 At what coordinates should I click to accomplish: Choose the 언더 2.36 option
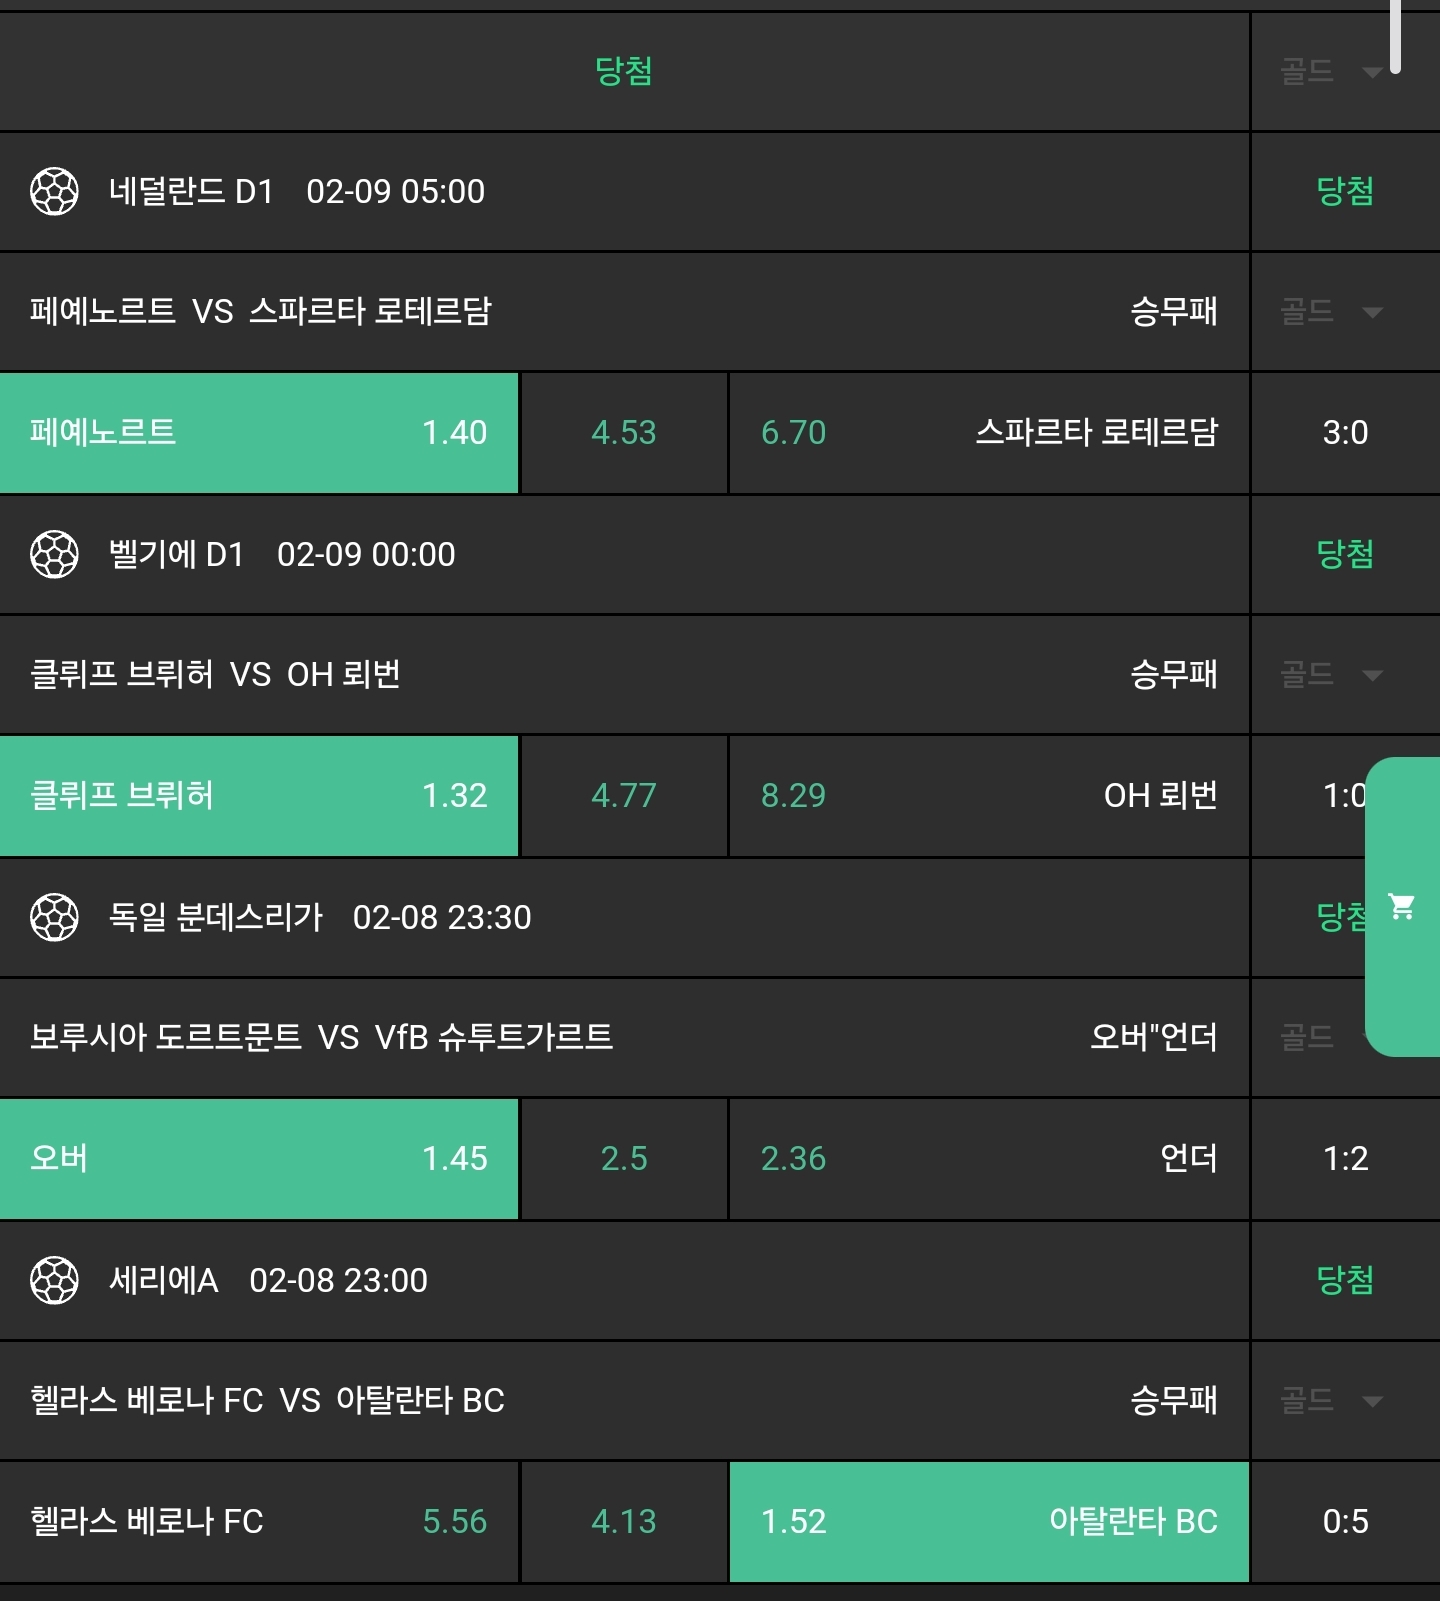988,1159
